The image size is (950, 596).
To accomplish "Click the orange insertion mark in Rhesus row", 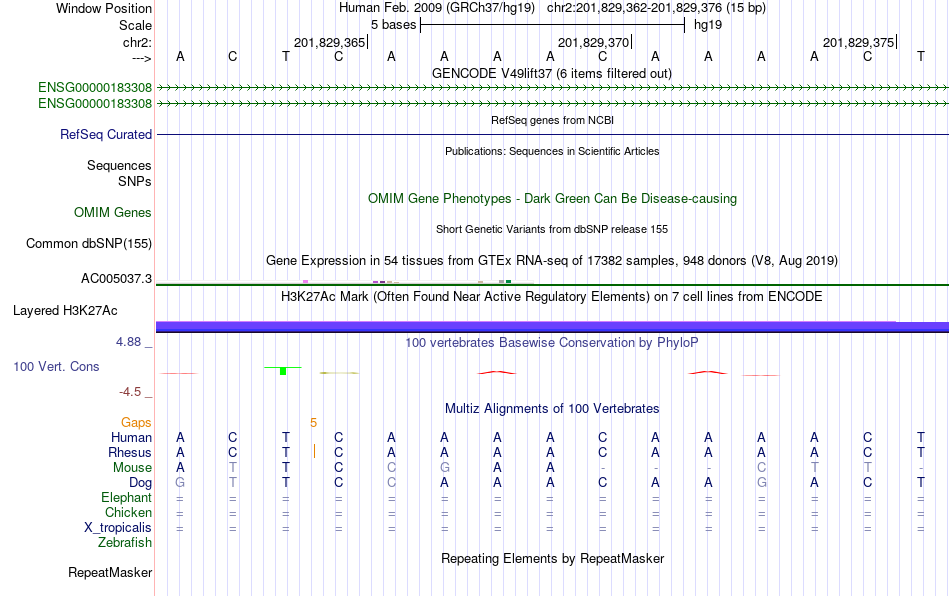I will tap(314, 451).
